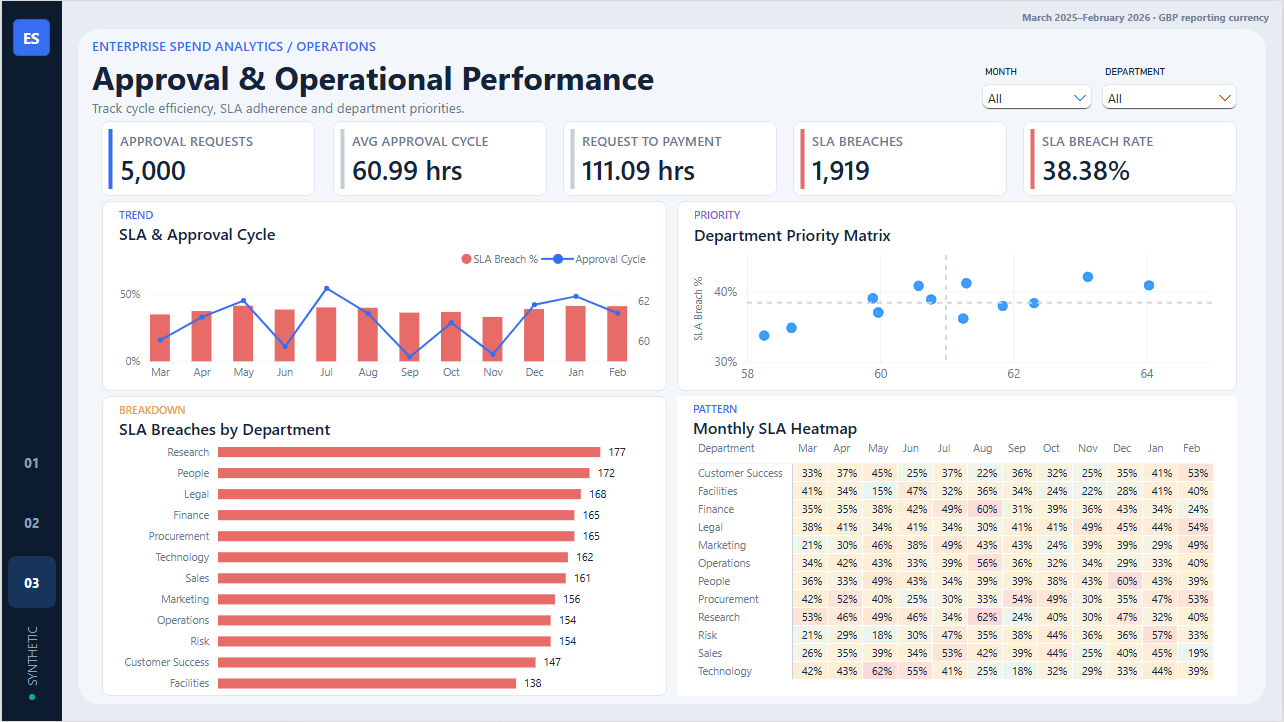The image size is (1284, 722).
Task: Click Operations Aug cell showing 56%
Action: (x=983, y=563)
